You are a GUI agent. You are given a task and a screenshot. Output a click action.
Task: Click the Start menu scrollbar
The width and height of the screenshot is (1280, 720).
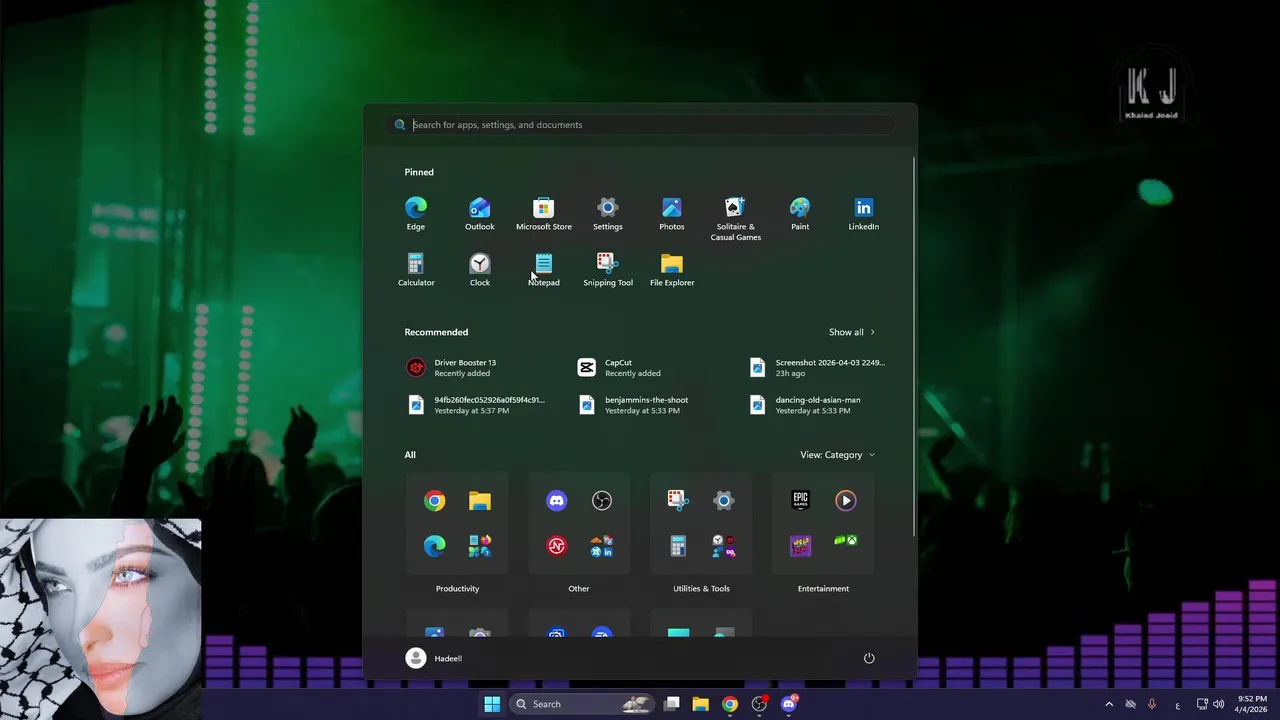pos(914,348)
